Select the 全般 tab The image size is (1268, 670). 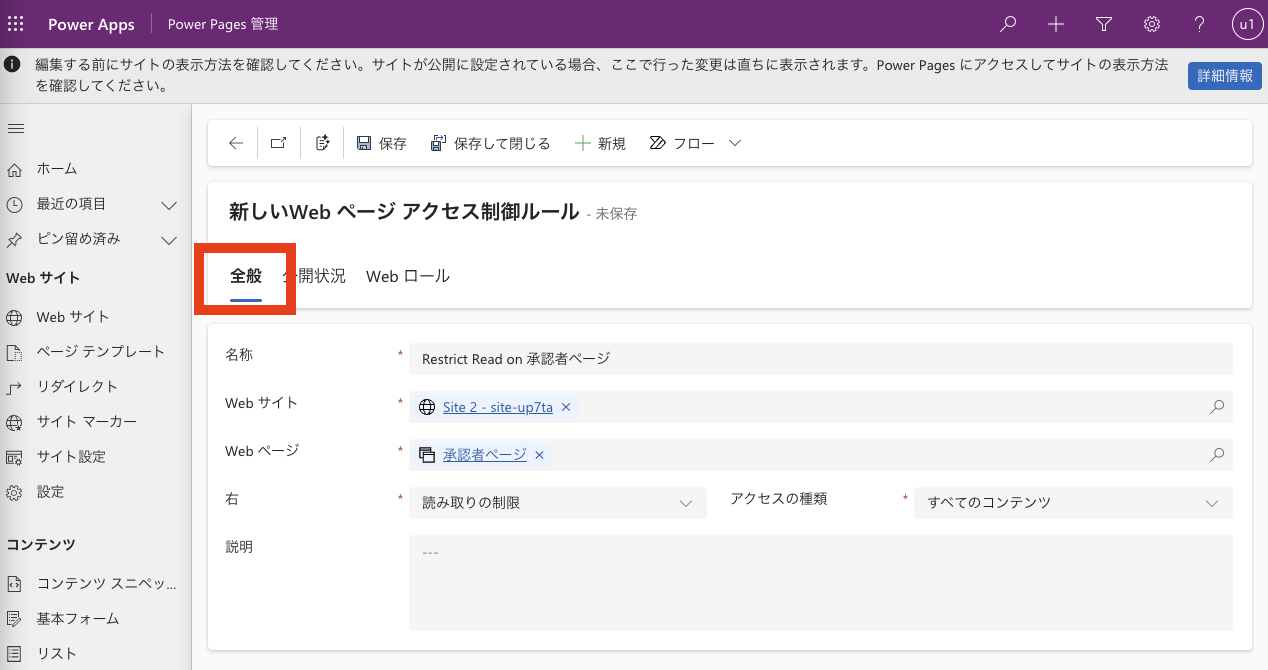[246, 276]
